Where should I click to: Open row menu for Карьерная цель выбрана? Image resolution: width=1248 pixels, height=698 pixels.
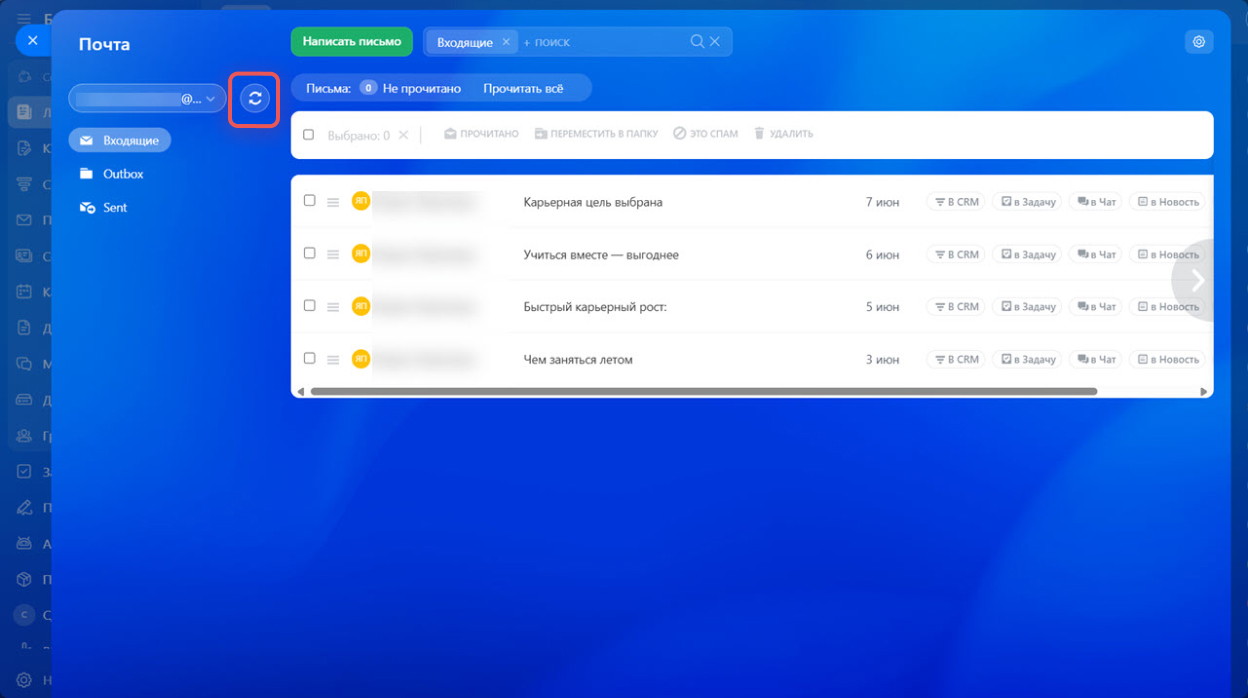(x=333, y=202)
